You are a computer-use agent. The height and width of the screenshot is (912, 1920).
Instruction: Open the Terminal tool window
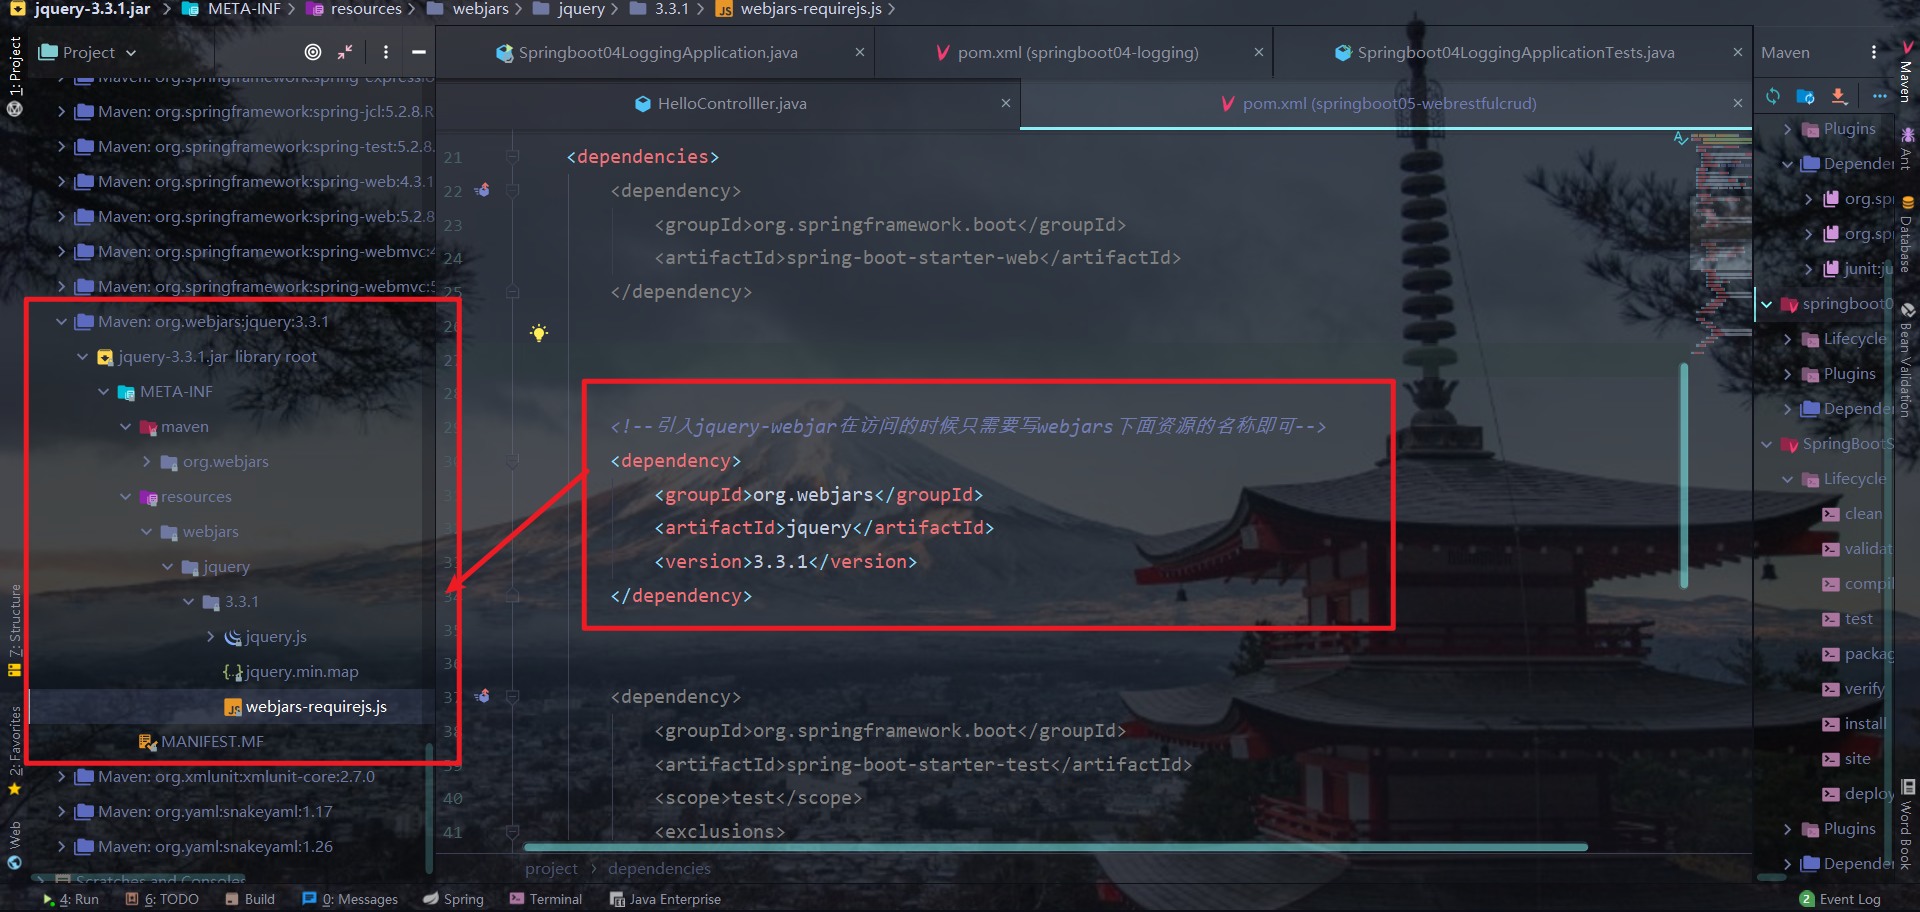pos(546,899)
